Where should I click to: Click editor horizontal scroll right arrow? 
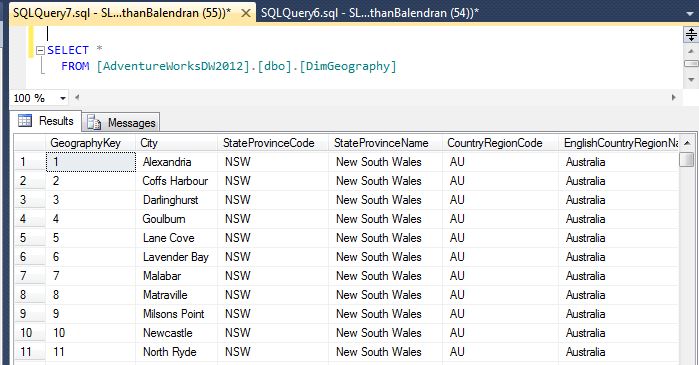[x=674, y=98]
